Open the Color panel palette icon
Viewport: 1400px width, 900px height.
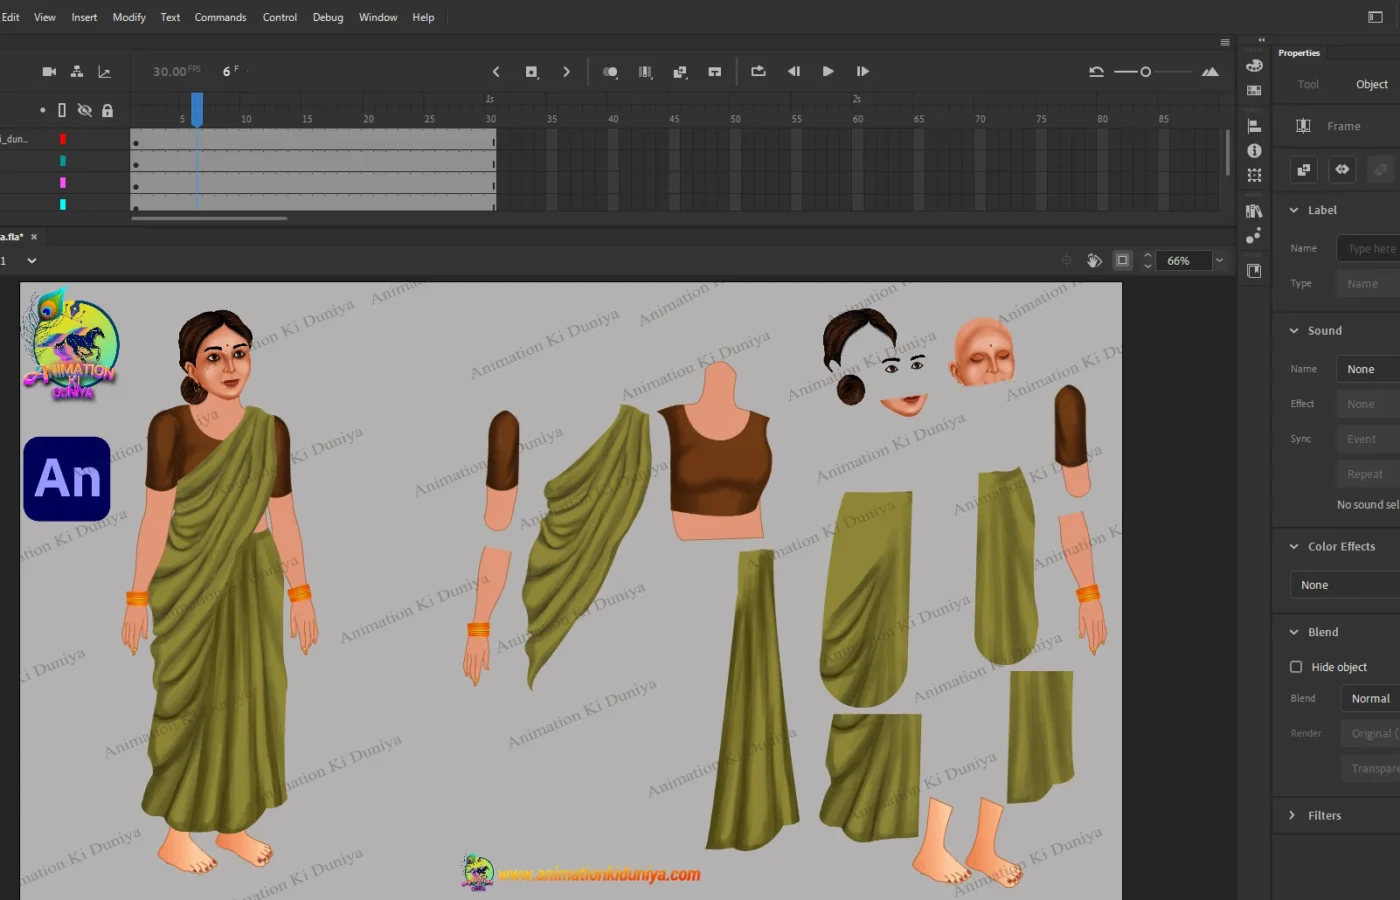(x=1254, y=66)
